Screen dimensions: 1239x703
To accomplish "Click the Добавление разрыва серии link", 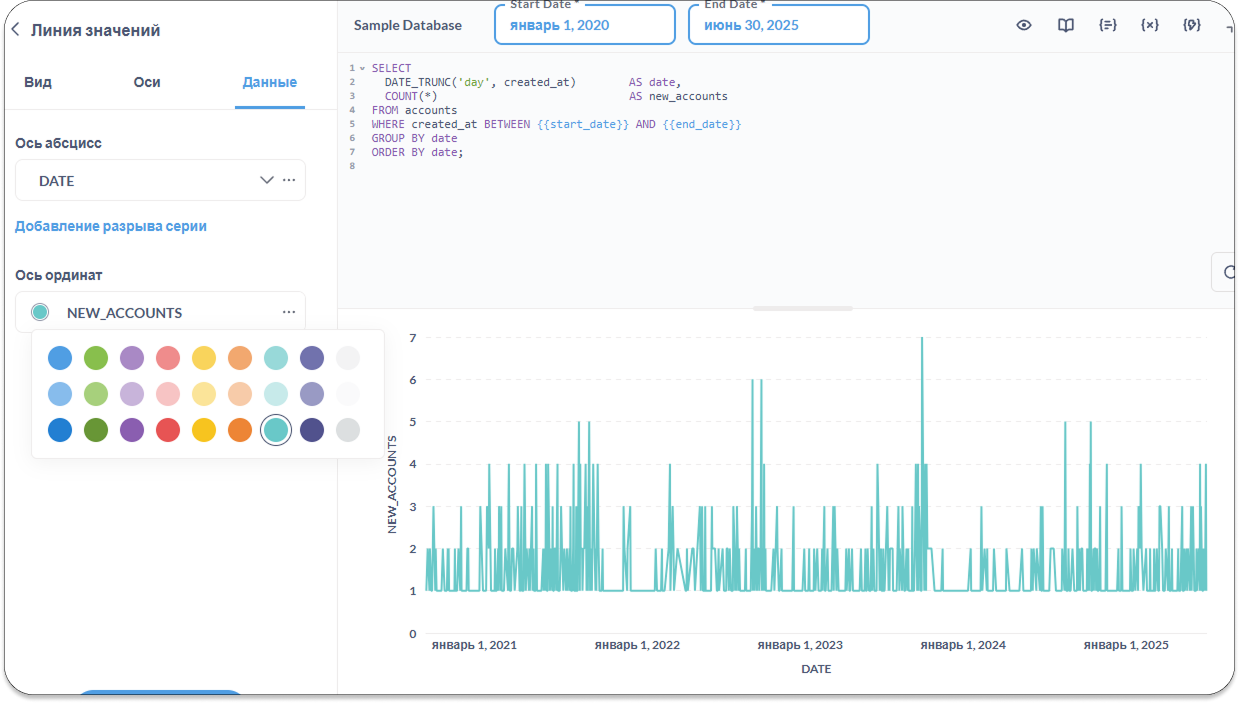I will (111, 226).
